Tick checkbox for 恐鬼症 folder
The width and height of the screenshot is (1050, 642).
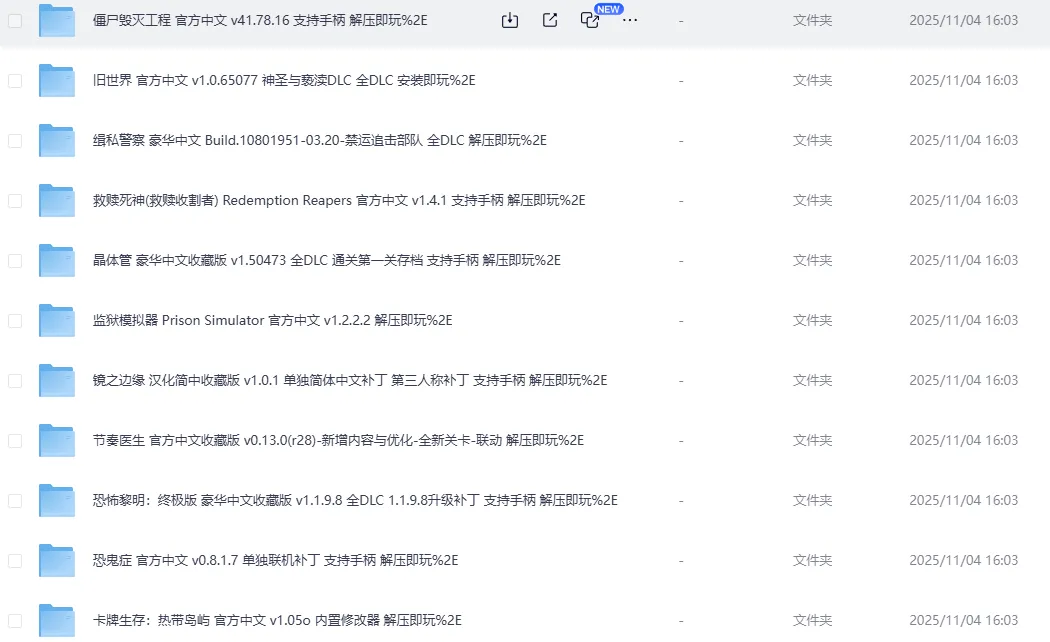click(15, 560)
